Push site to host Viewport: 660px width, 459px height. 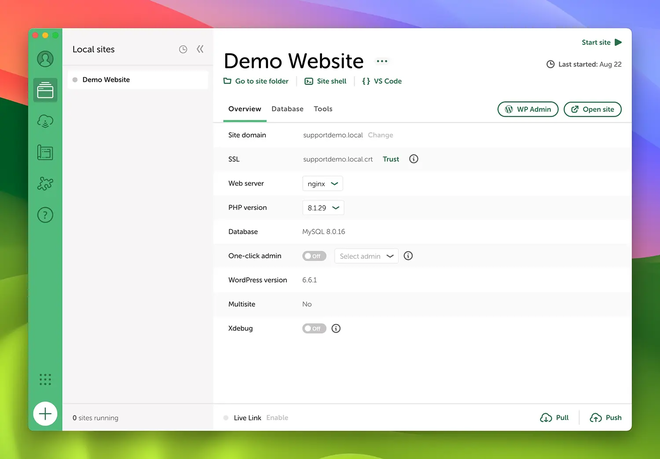606,418
